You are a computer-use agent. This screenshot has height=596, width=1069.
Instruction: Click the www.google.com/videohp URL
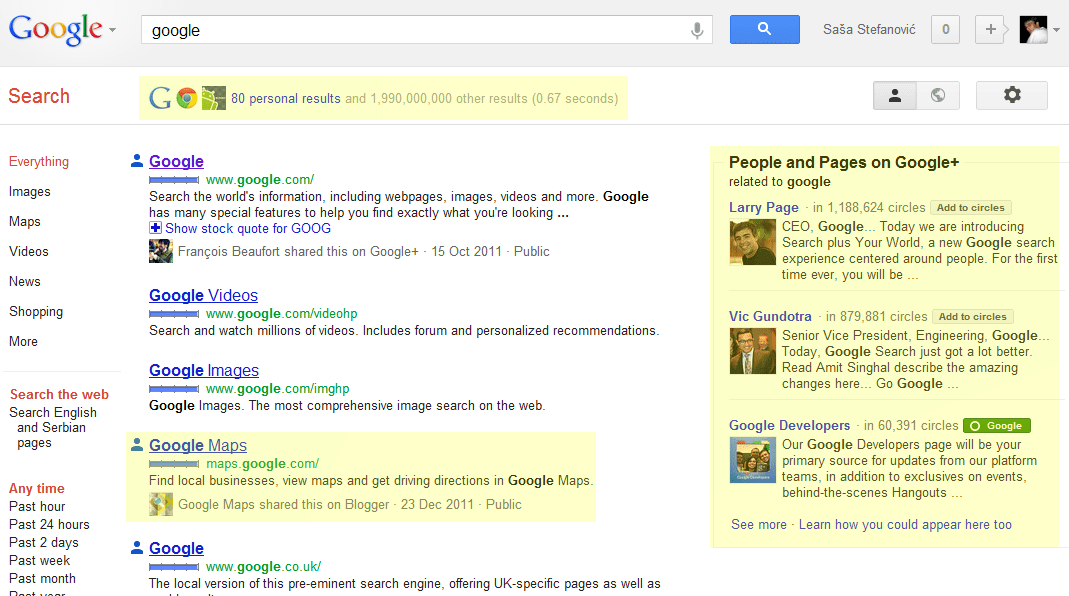pyautogui.click(x=282, y=314)
